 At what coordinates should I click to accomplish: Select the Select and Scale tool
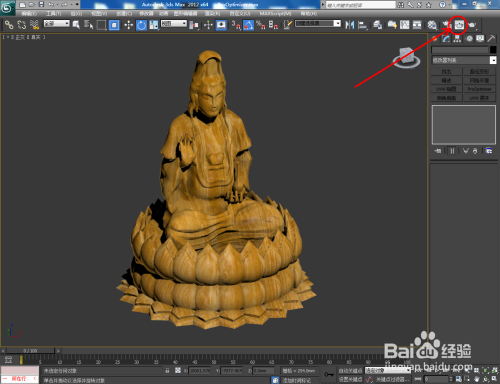pyautogui.click(x=154, y=25)
